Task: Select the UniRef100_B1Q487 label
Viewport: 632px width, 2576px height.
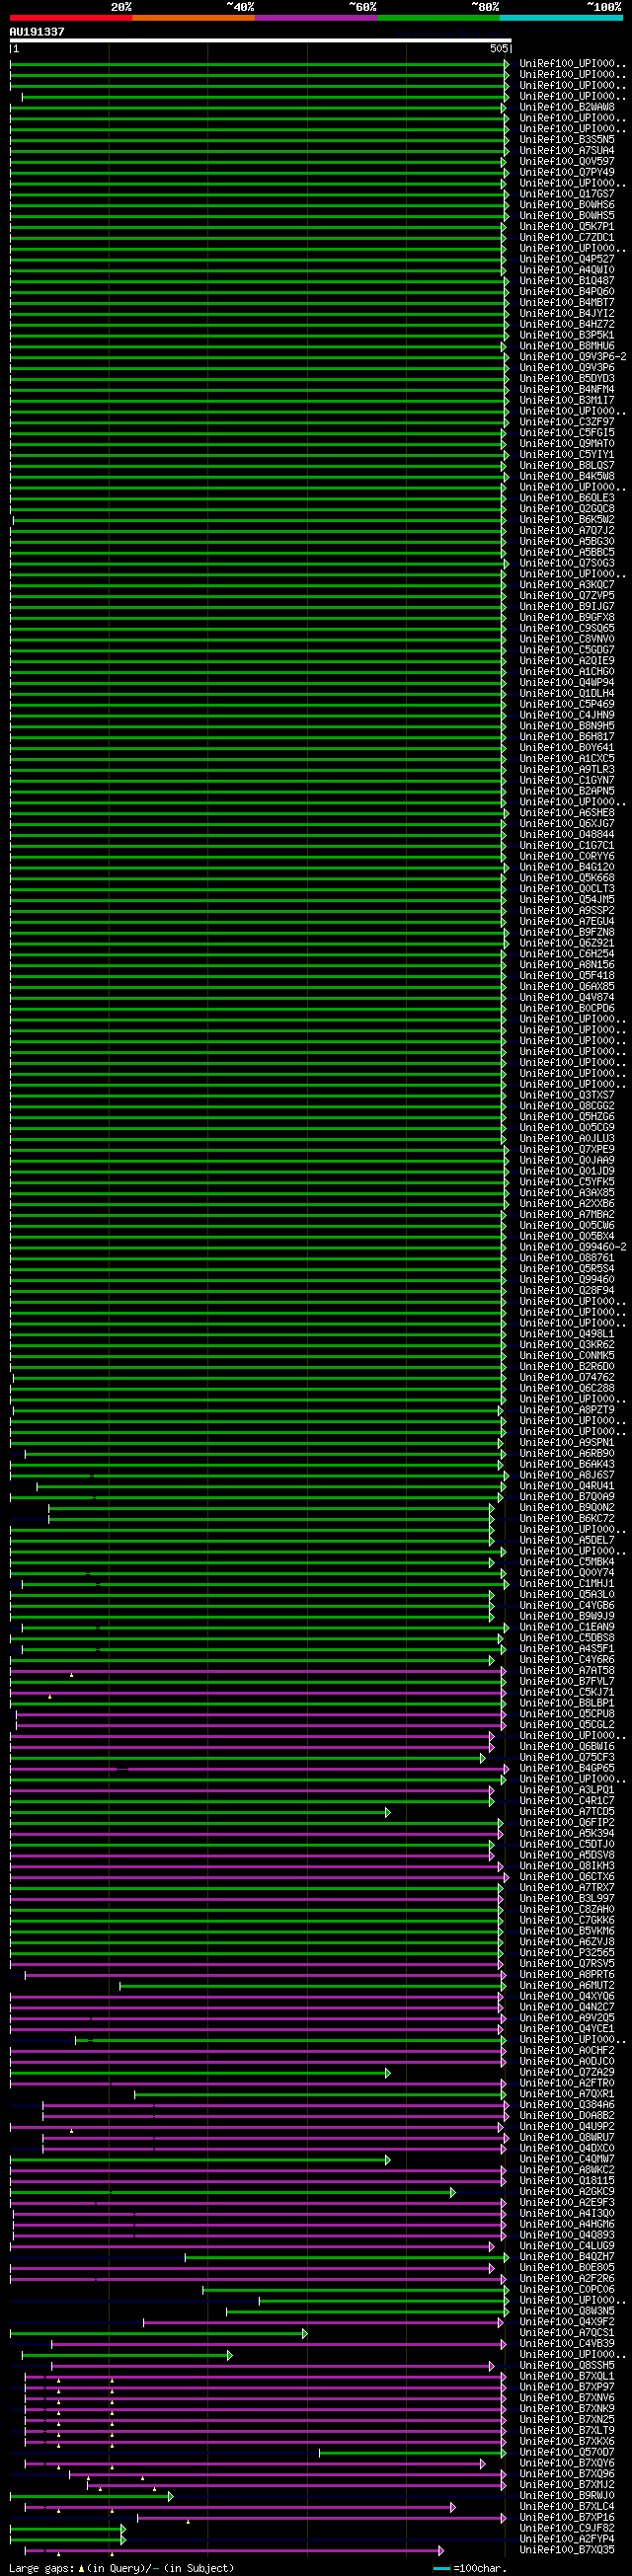Action: [x=567, y=281]
